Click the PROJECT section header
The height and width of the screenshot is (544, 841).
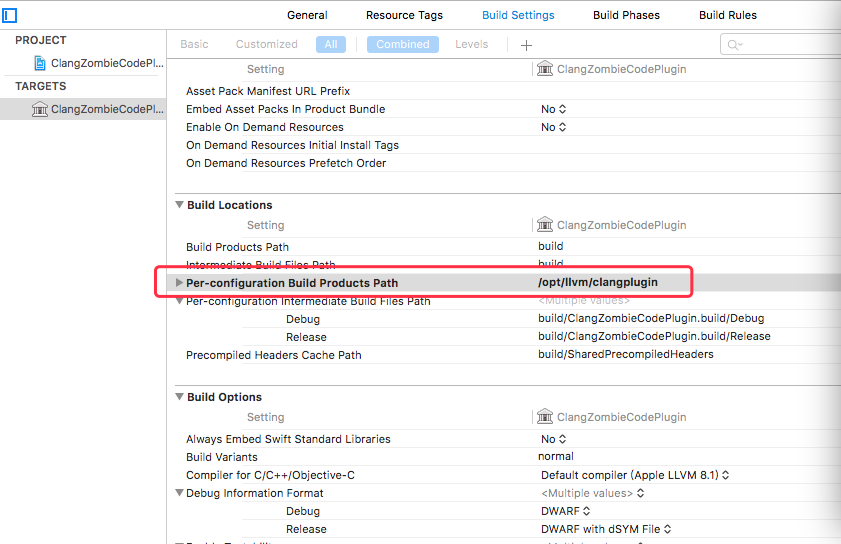point(41,40)
